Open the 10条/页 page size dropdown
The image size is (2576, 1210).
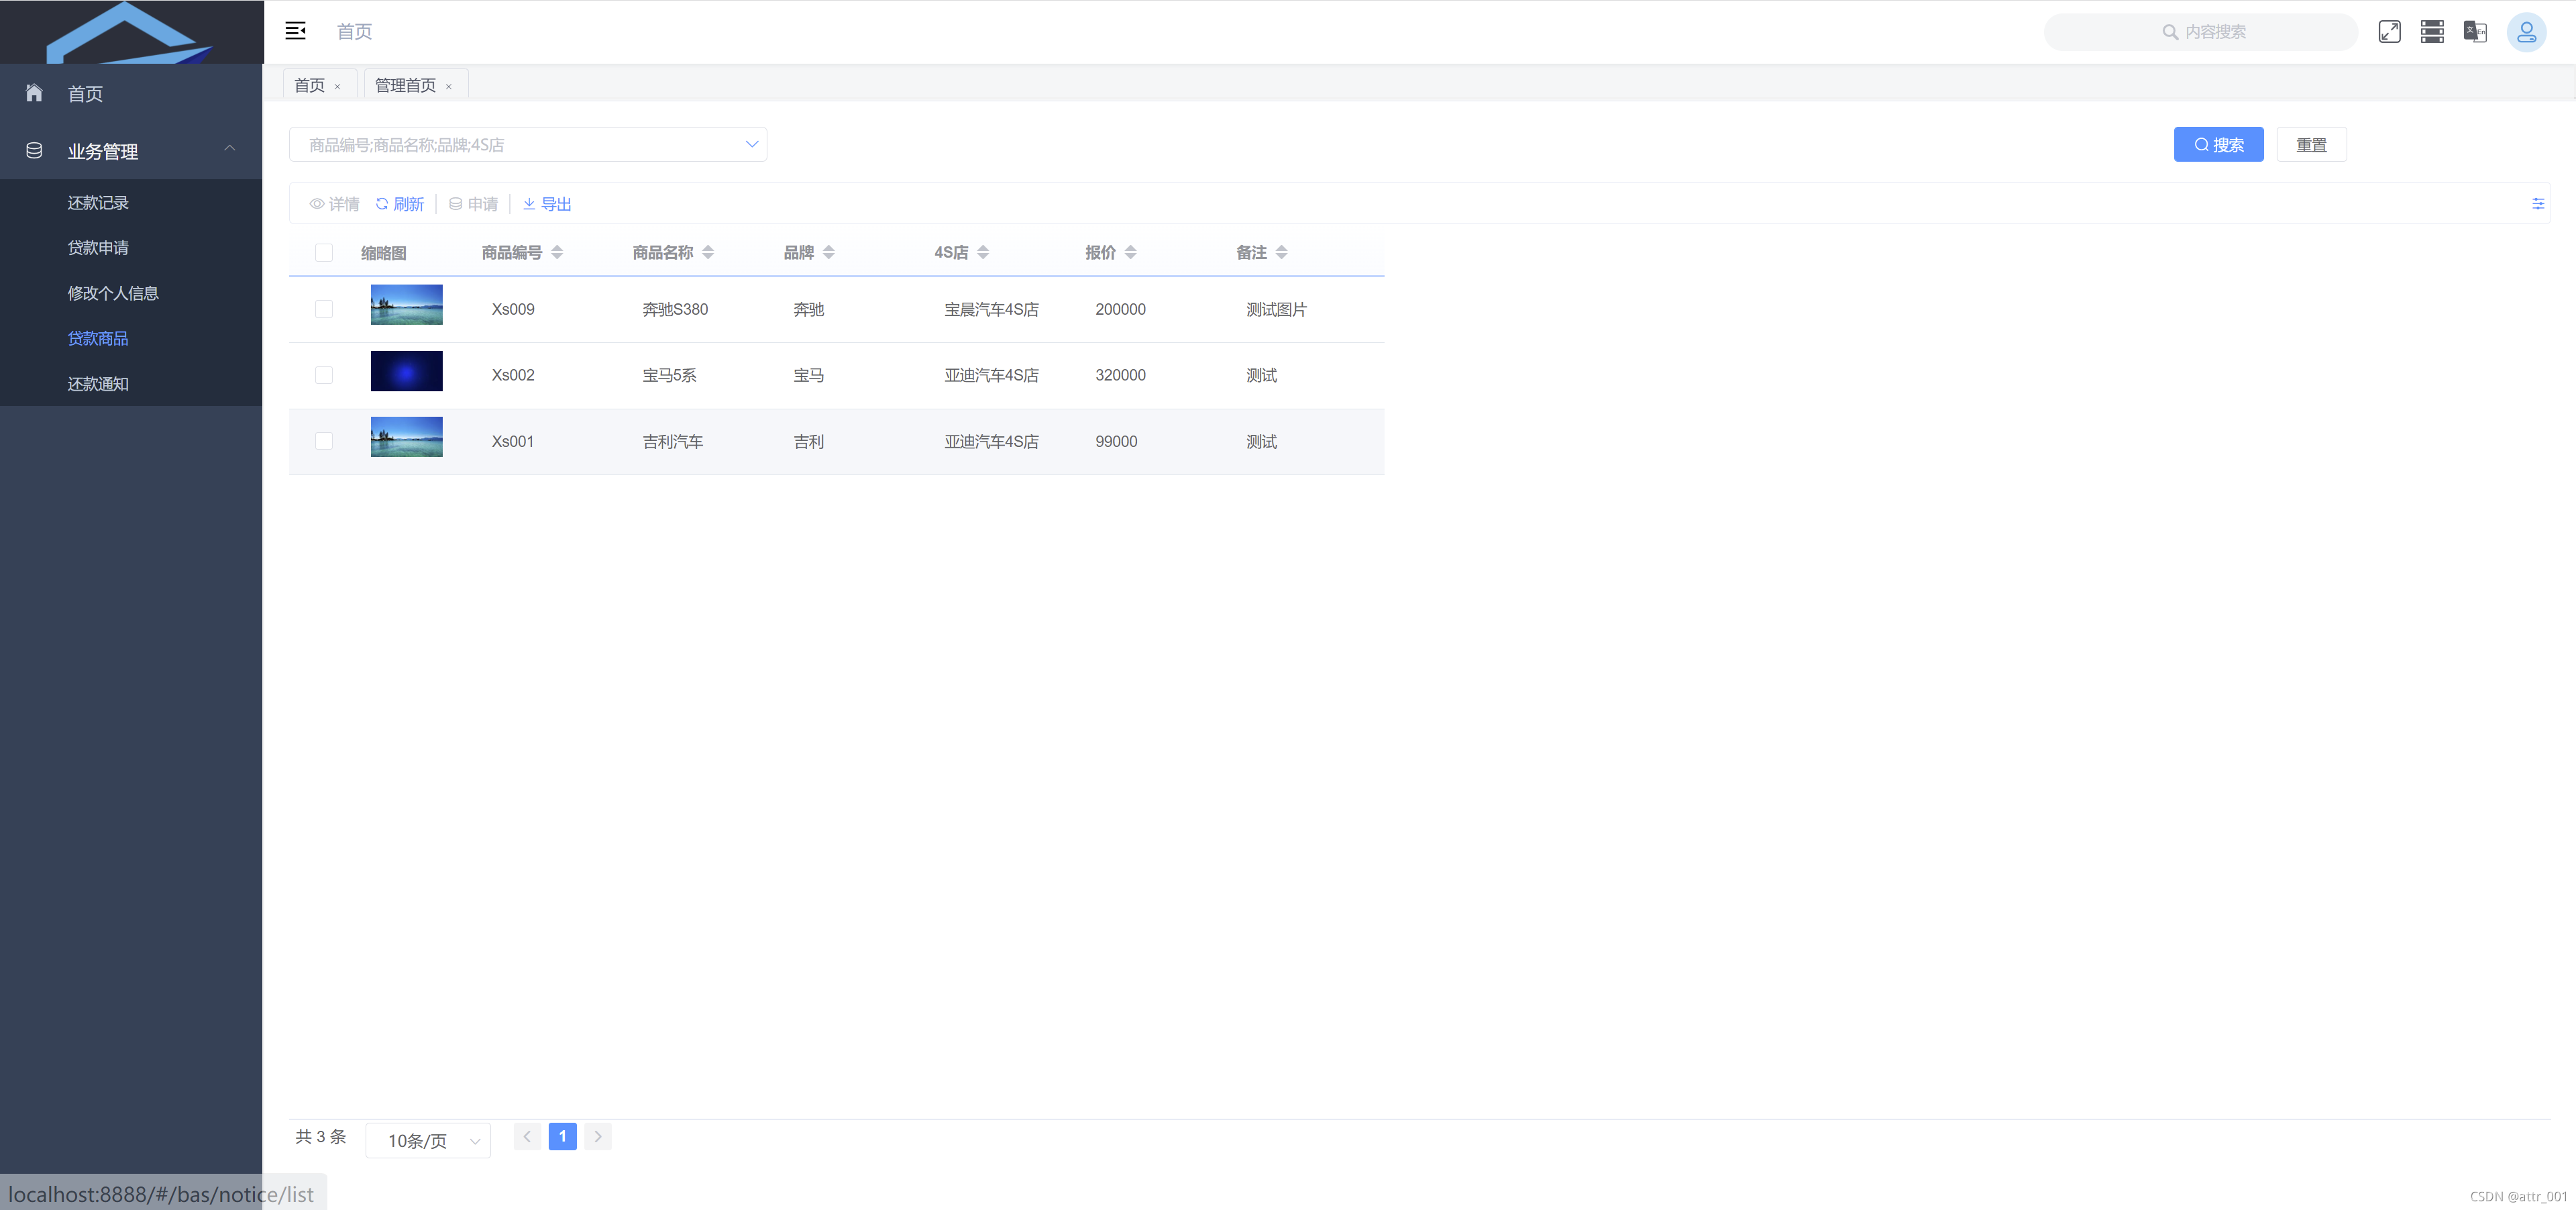428,1140
